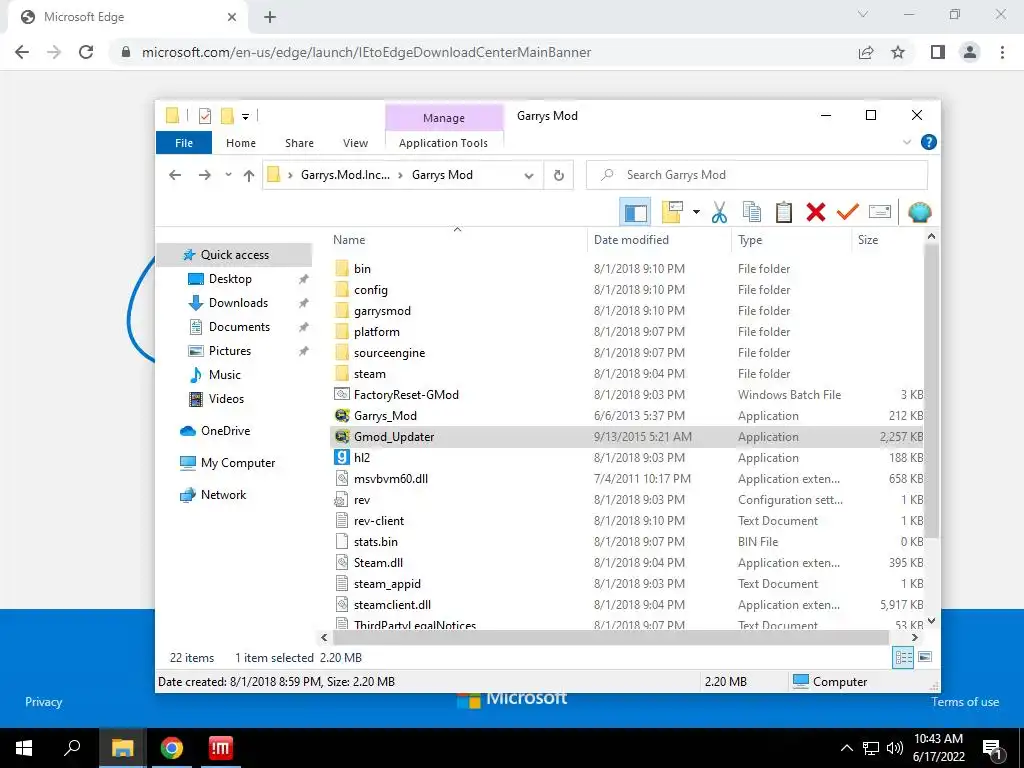This screenshot has height=768, width=1024.
Task: Open Desktop in navigation pane
Action: point(230,279)
